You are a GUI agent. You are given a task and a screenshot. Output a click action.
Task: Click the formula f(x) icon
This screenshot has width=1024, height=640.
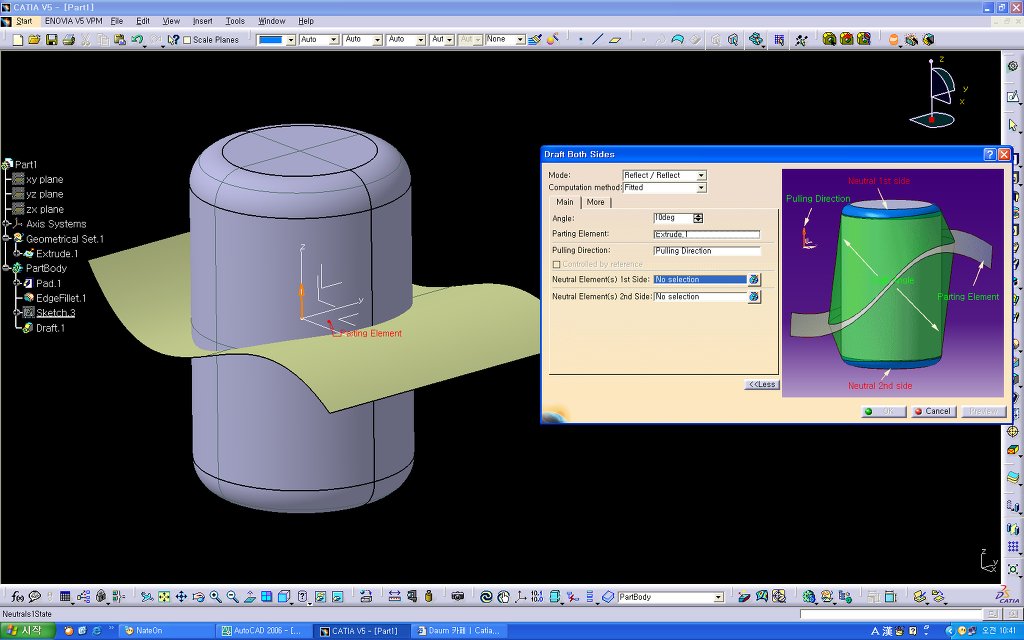(x=18, y=597)
